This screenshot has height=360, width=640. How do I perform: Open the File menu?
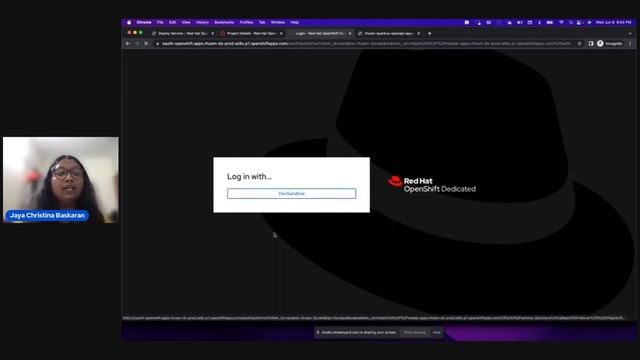coord(160,22)
